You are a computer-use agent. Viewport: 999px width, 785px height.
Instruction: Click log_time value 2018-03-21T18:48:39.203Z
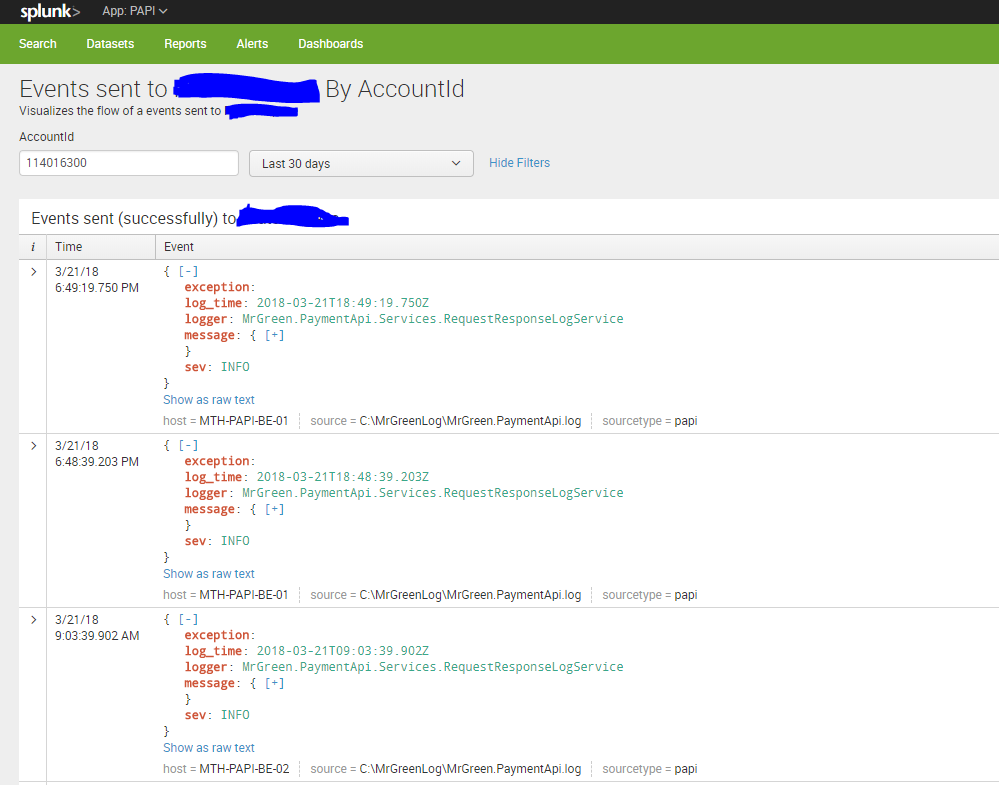(x=343, y=477)
